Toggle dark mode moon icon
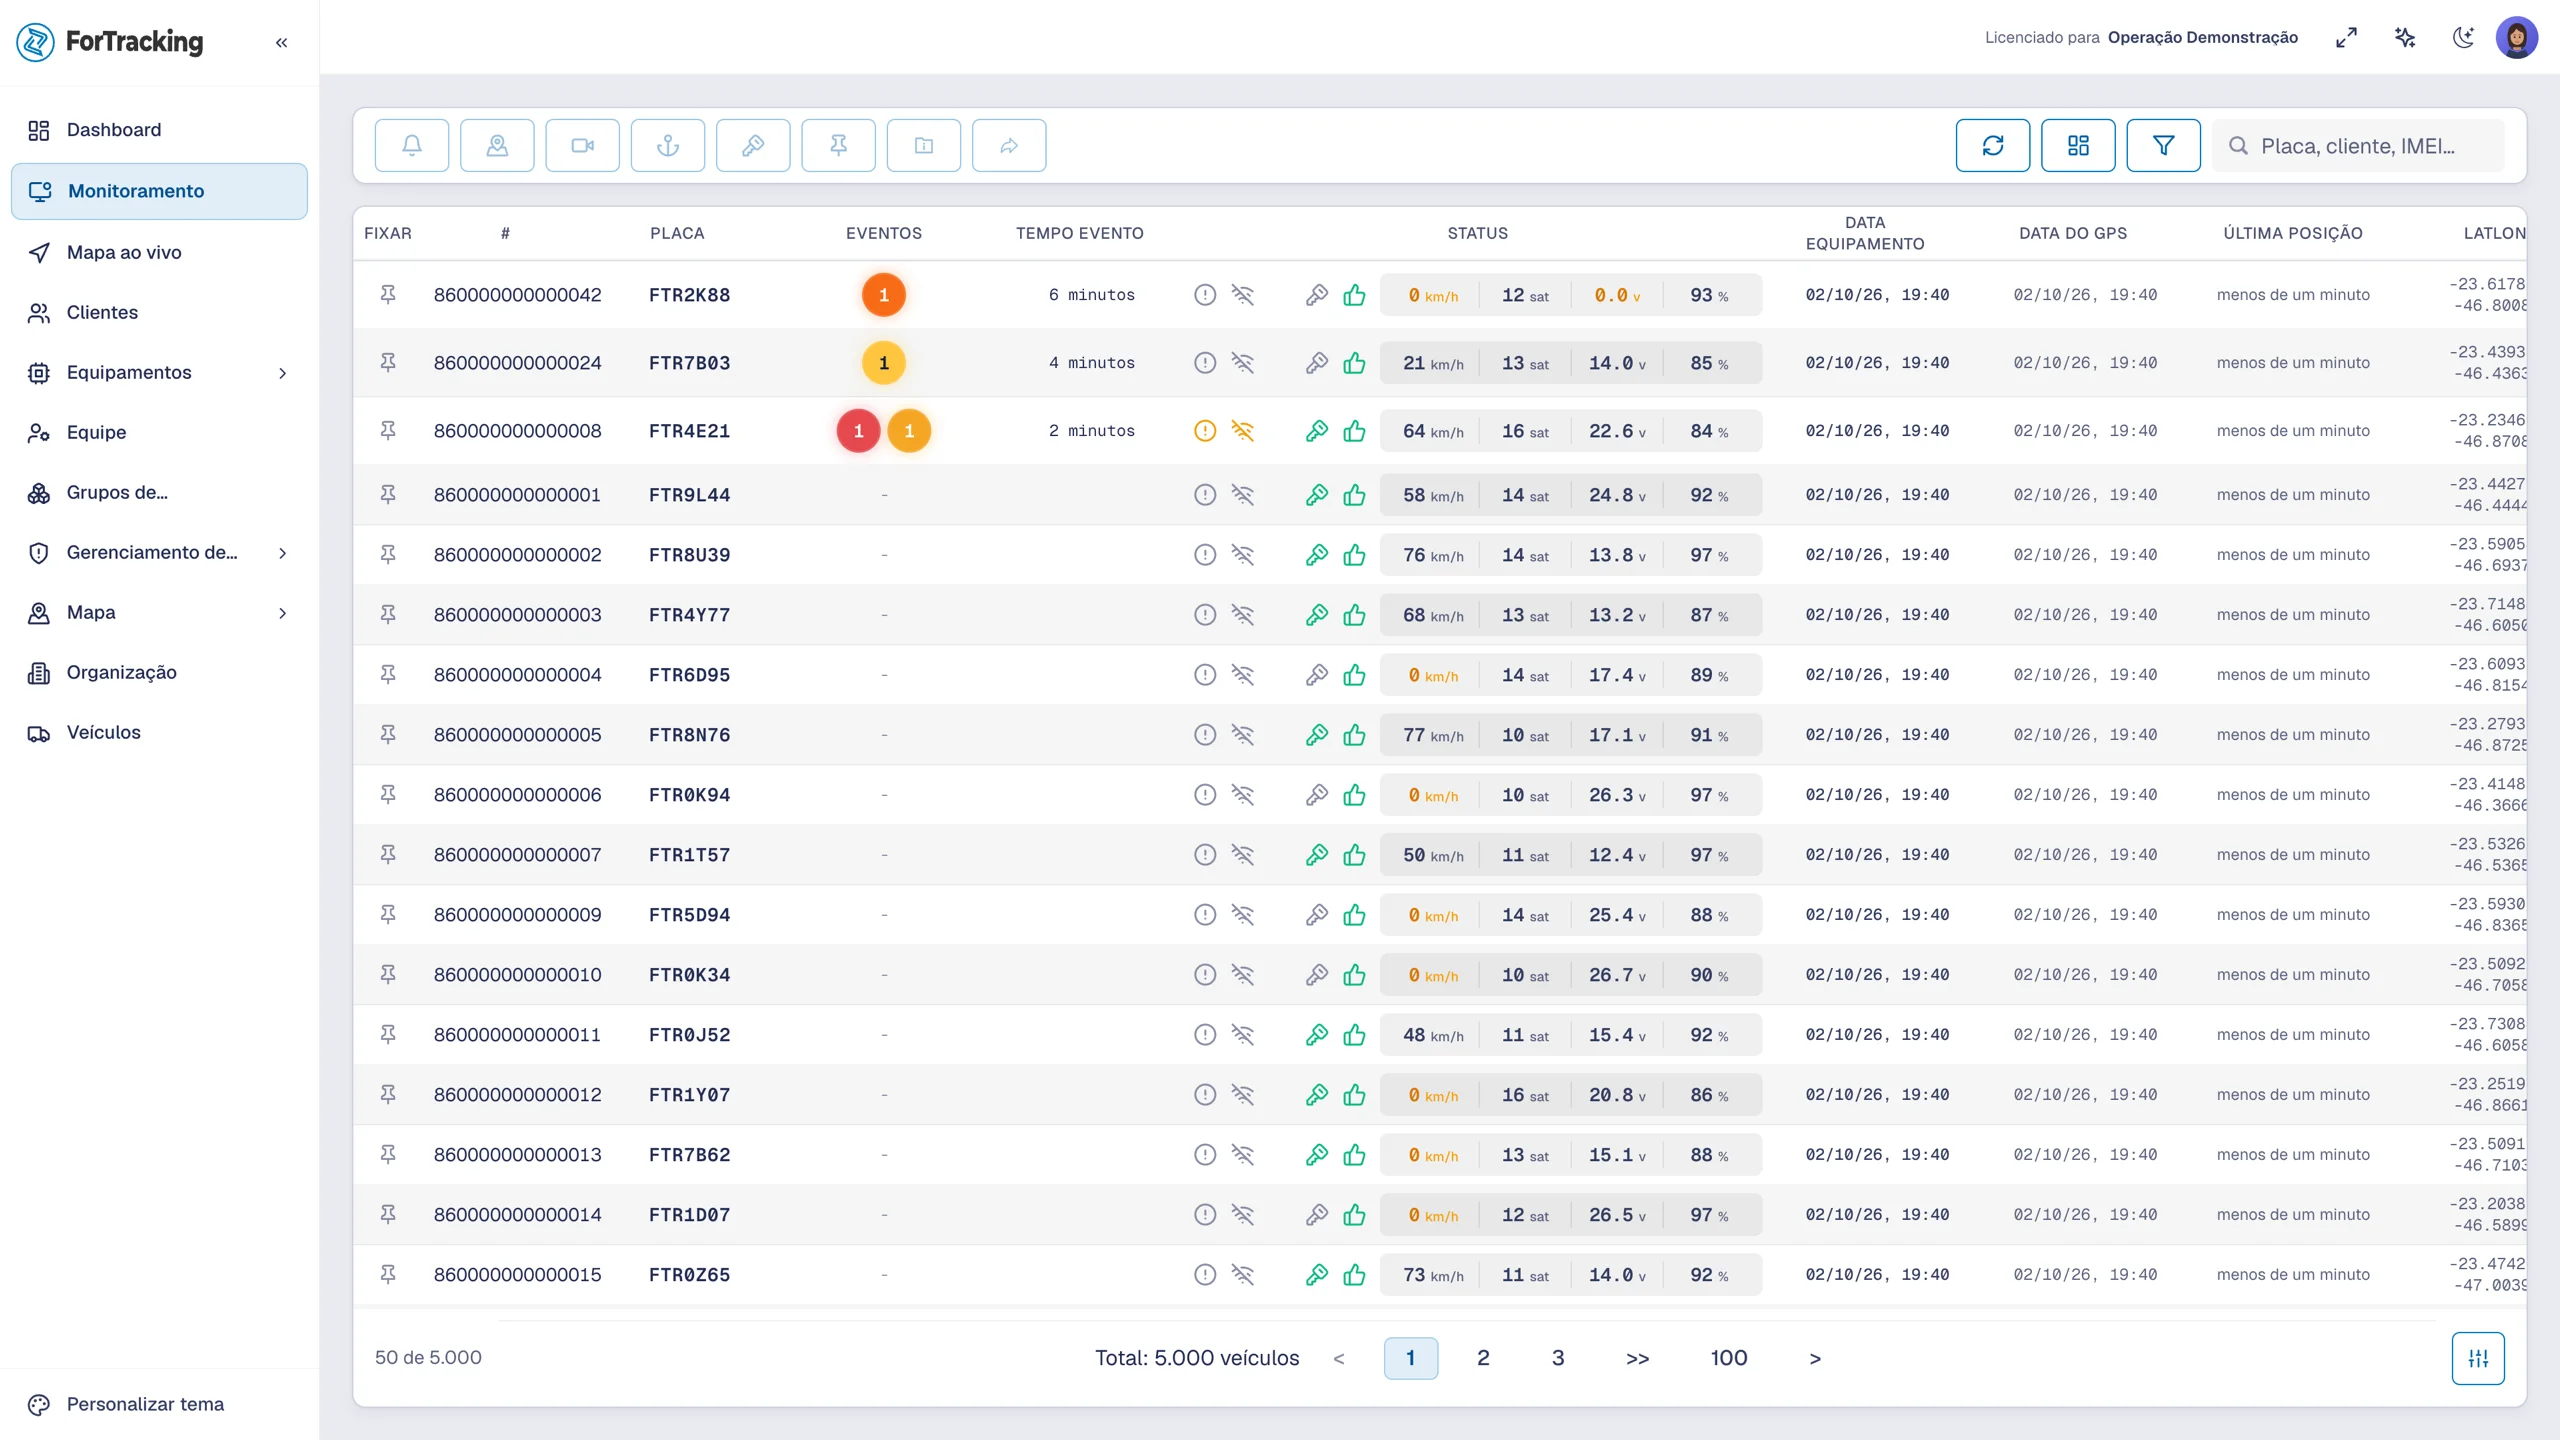Screen dimensions: 2560x1440 2463,38
